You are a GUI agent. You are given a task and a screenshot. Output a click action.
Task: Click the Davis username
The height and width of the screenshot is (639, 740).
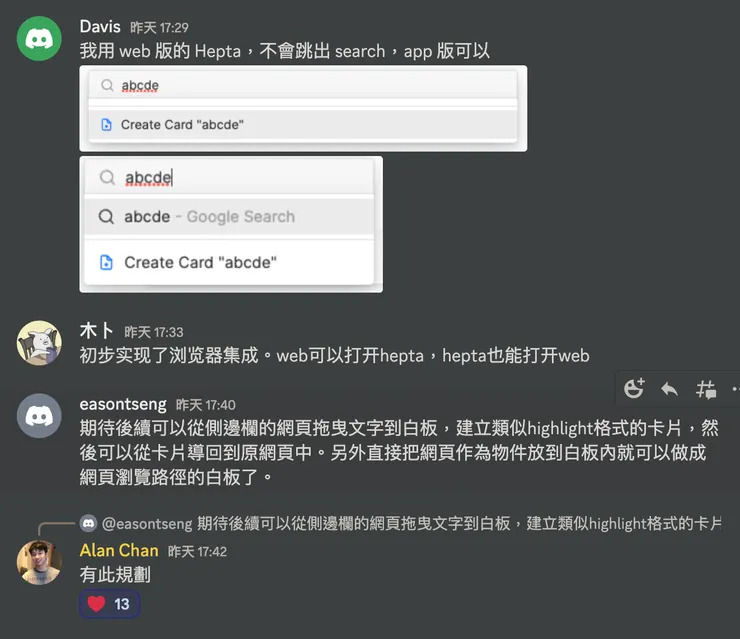[100, 27]
